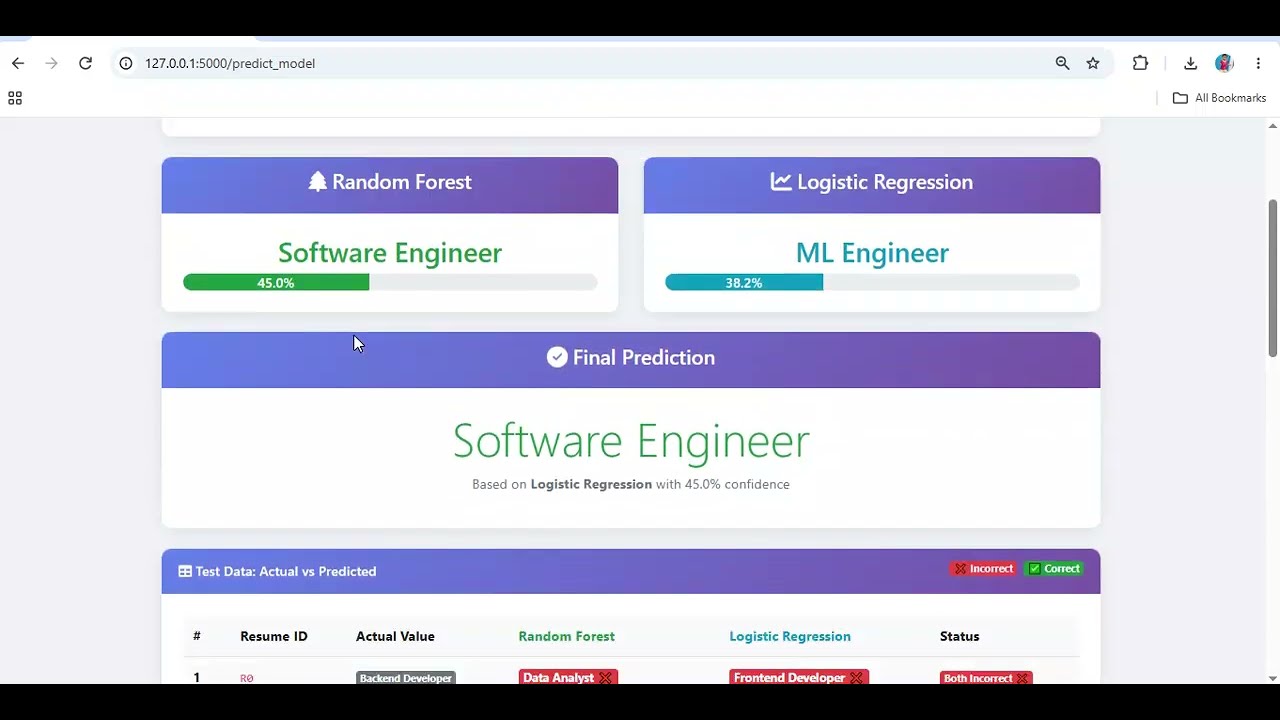Screen dimensions: 1280x720
Task: Click the R0 resume ID cell
Action: [247, 678]
